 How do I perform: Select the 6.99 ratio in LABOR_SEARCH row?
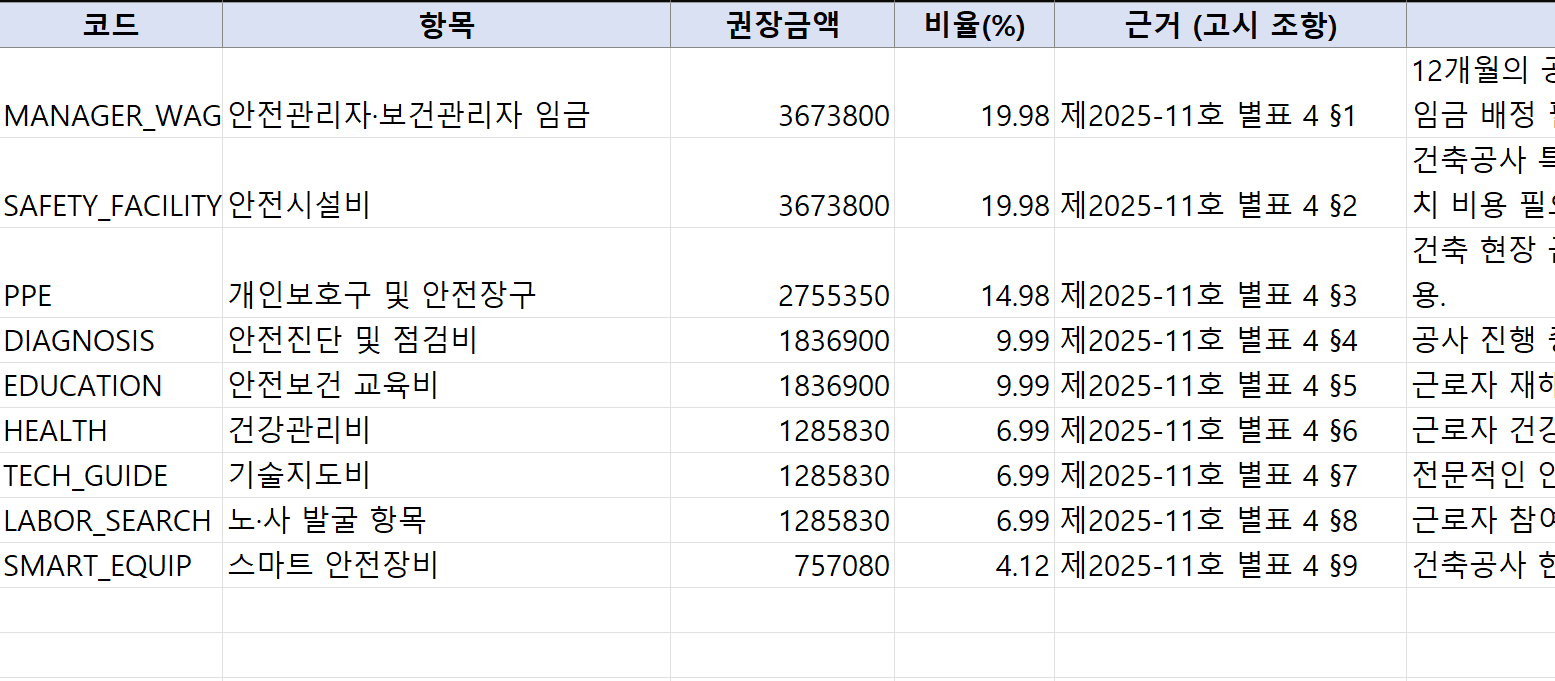pos(974,520)
